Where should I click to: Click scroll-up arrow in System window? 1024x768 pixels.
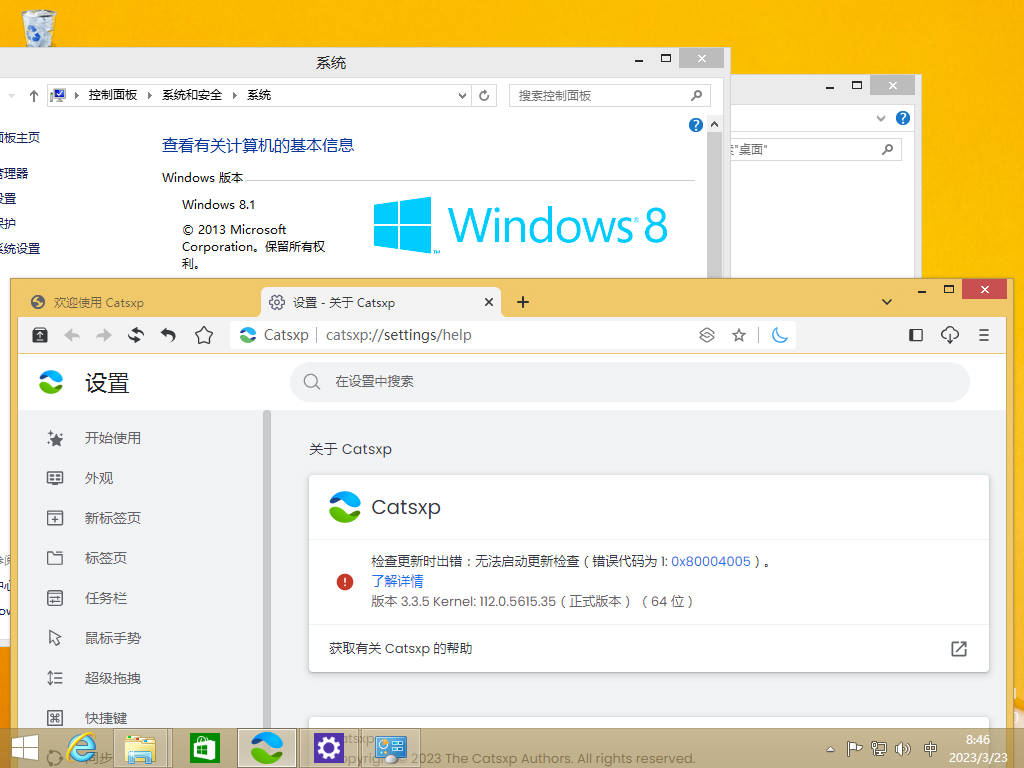[x=714, y=124]
